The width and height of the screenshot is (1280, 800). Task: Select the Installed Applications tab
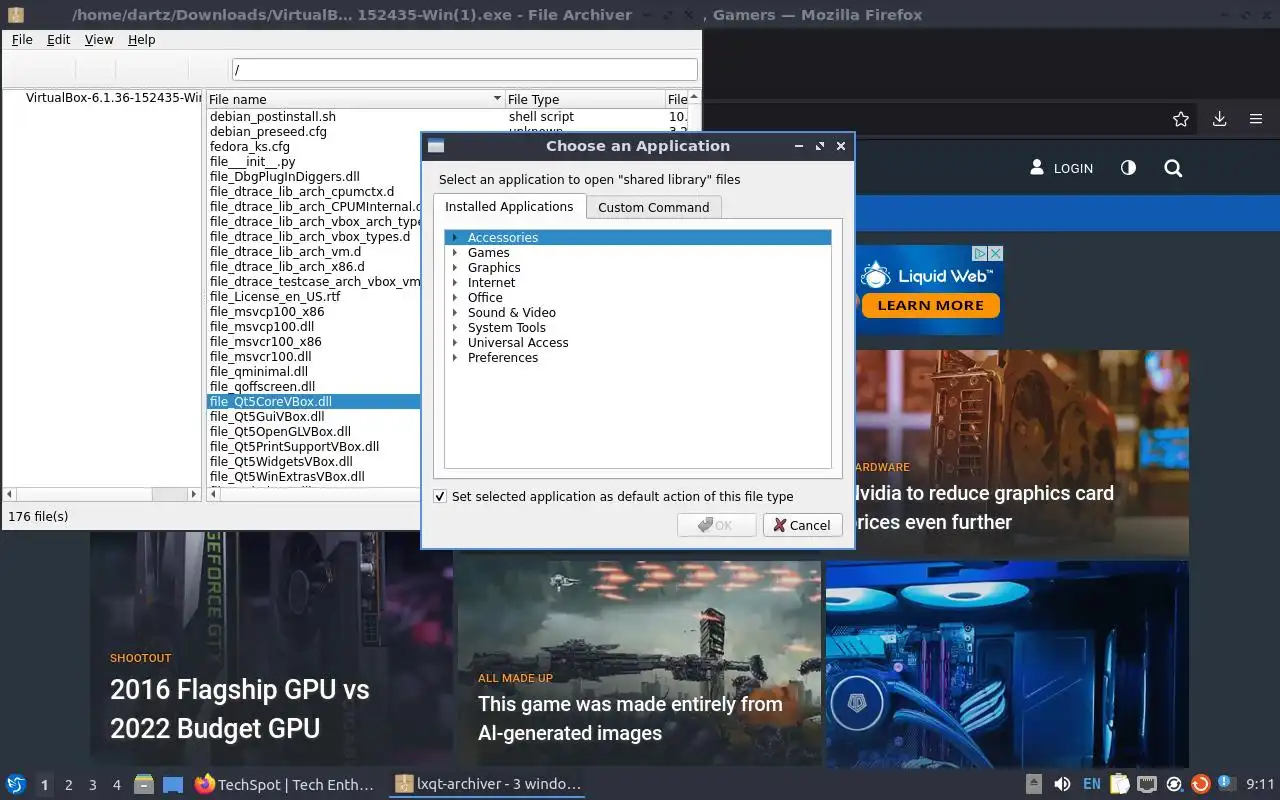(x=509, y=206)
